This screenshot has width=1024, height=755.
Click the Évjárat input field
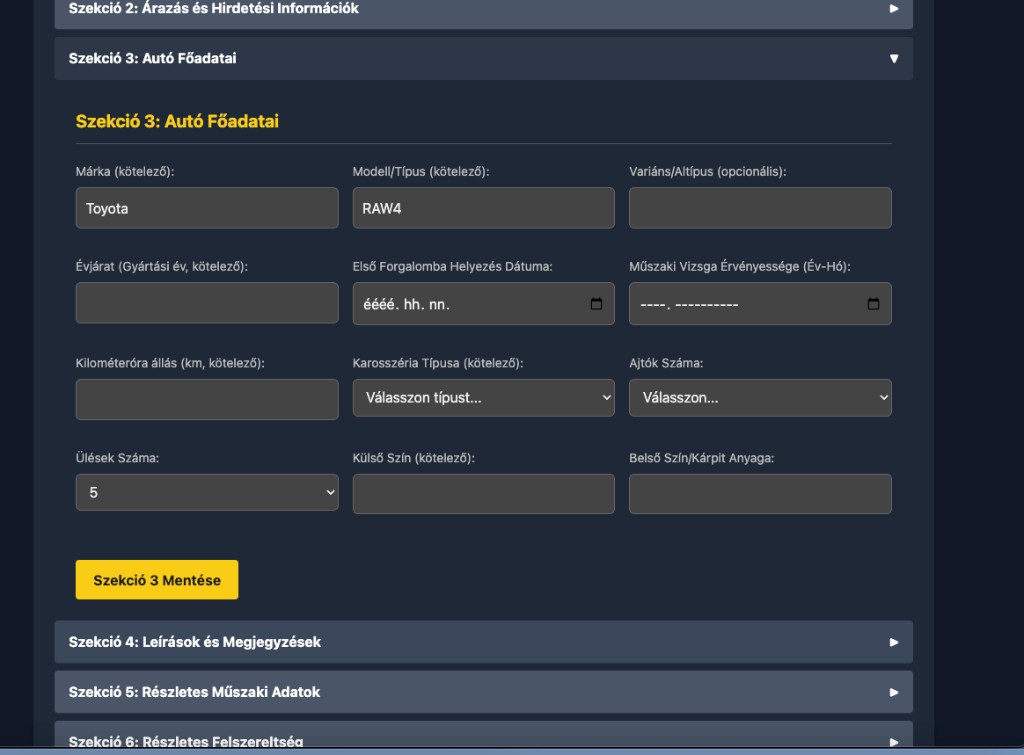pyautogui.click(x=207, y=303)
